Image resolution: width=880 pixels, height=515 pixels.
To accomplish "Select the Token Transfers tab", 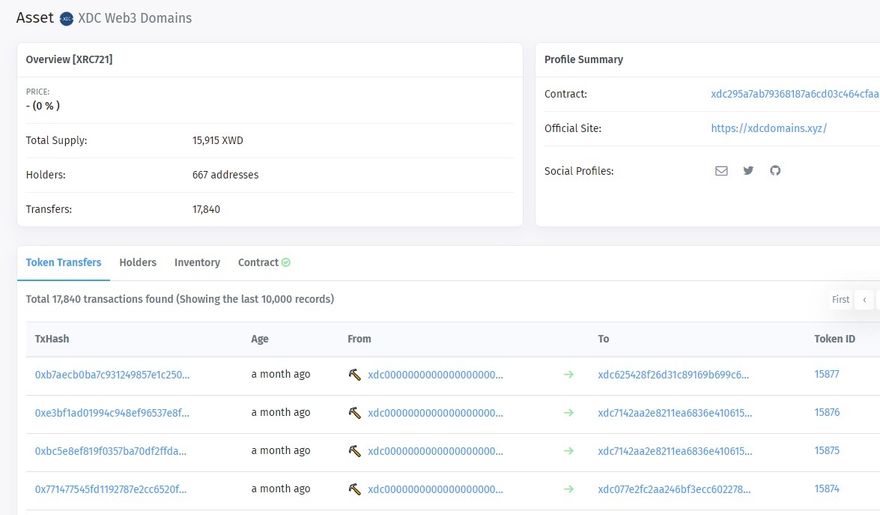I will [63, 263].
